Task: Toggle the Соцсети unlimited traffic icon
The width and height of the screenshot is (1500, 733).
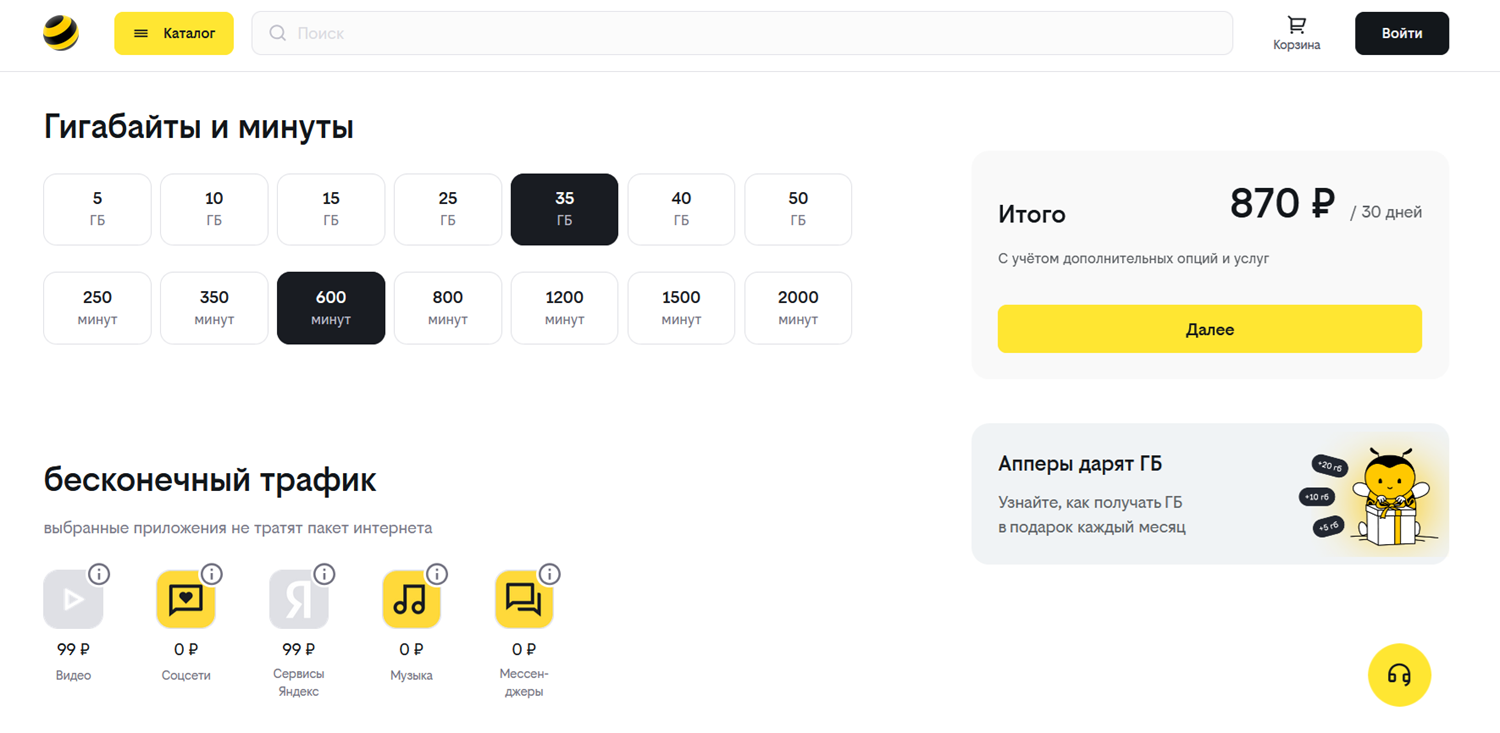Action: coord(186,599)
